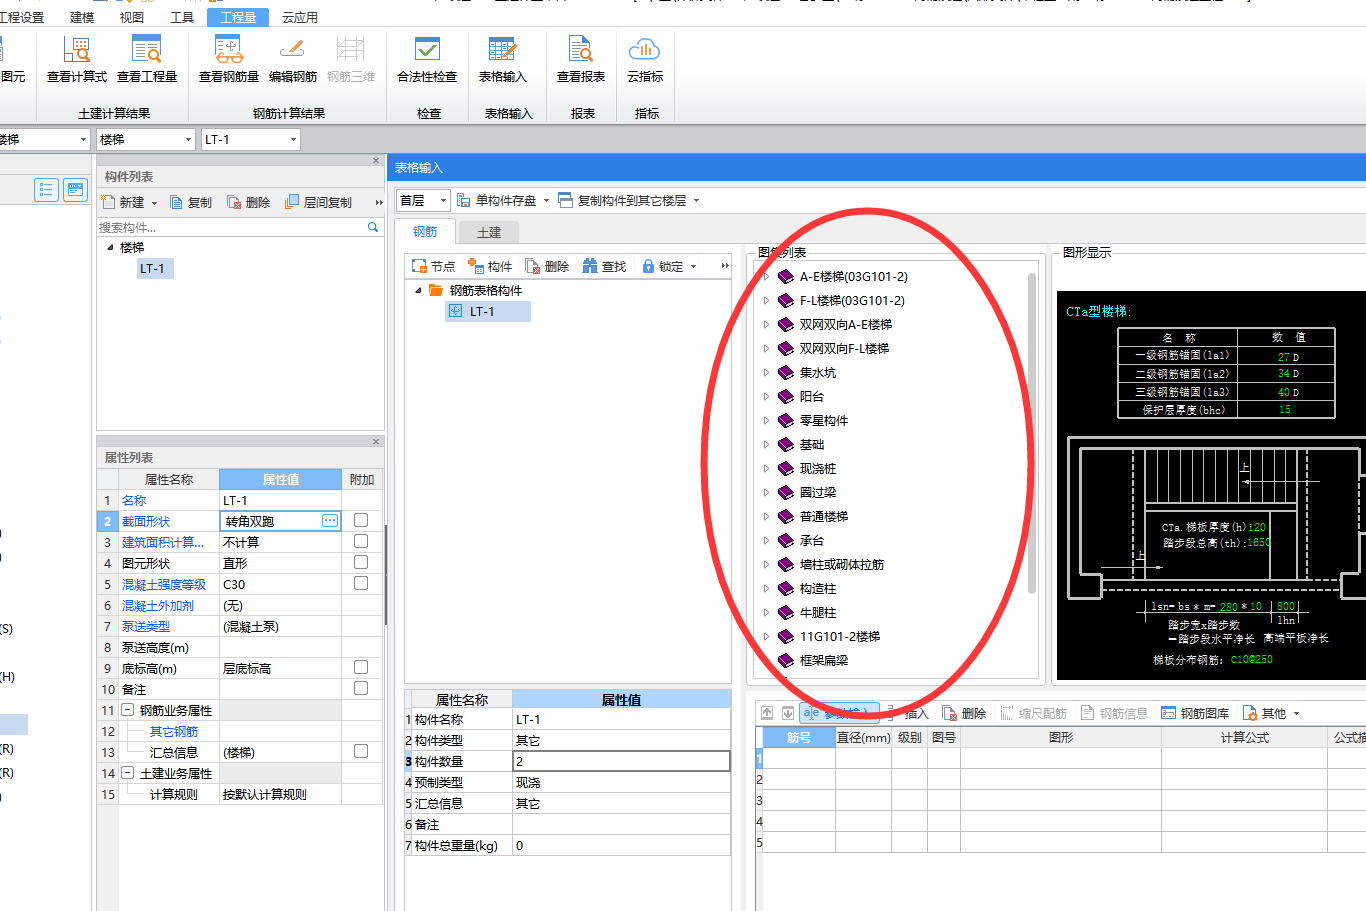The width and height of the screenshot is (1366, 911).
Task: Open the 工具 ribbon tab
Action: point(182,17)
